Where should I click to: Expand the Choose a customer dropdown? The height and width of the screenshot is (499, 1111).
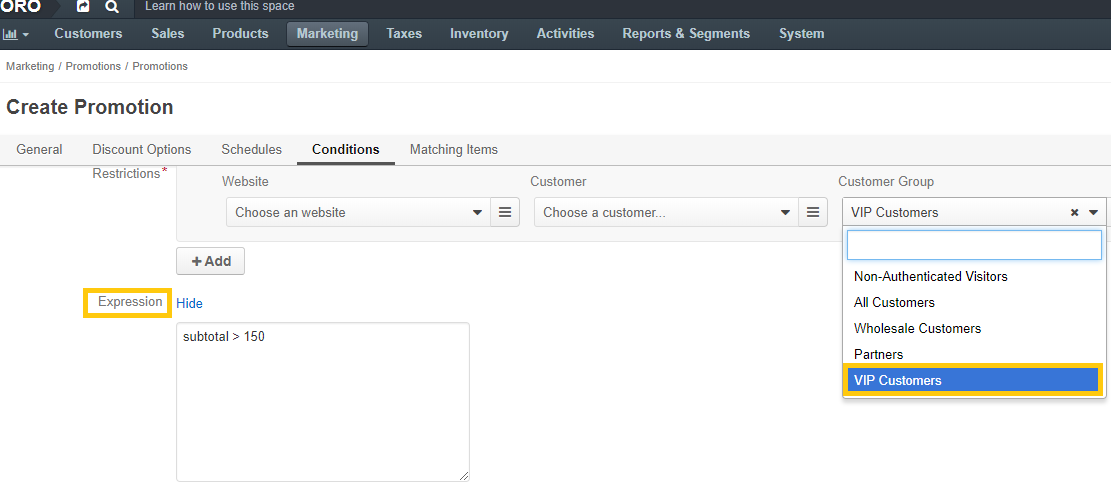click(x=667, y=213)
